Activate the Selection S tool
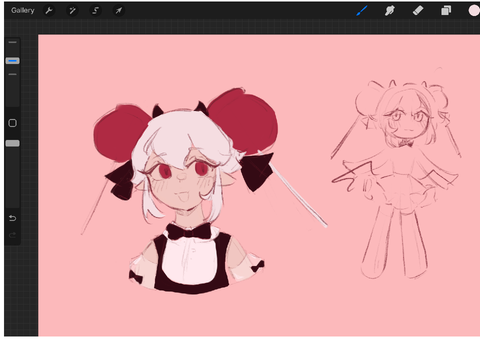The width and height of the screenshot is (480, 360). click(x=95, y=11)
